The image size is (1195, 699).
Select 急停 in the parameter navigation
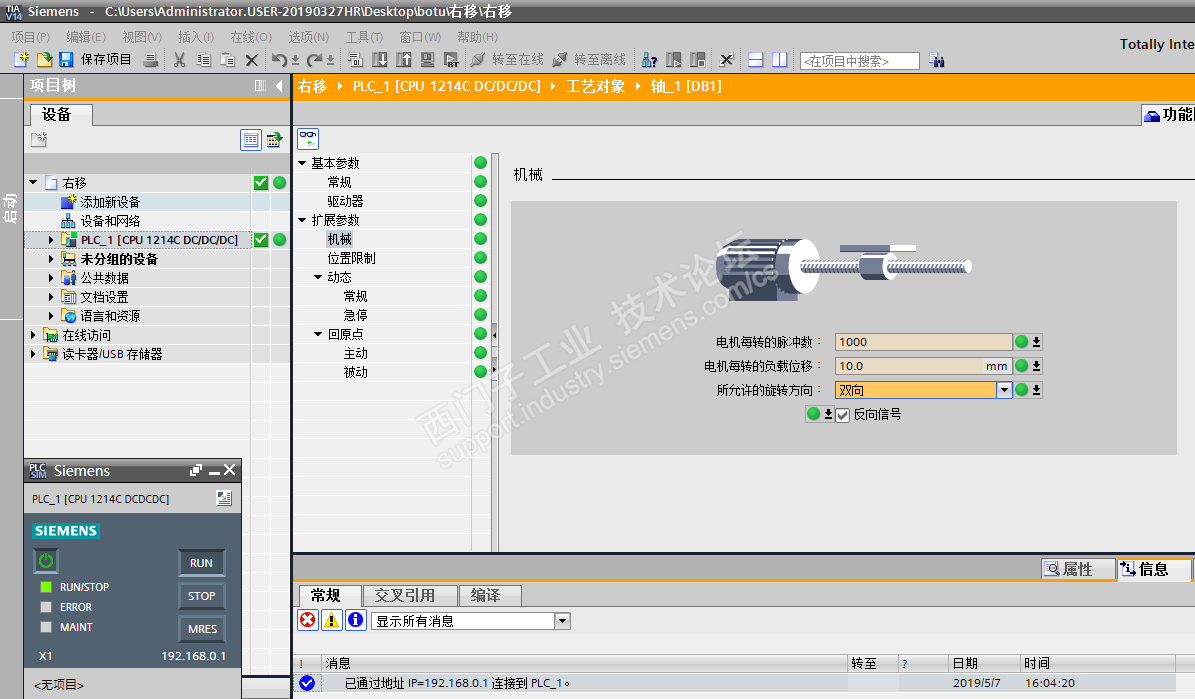[355, 315]
